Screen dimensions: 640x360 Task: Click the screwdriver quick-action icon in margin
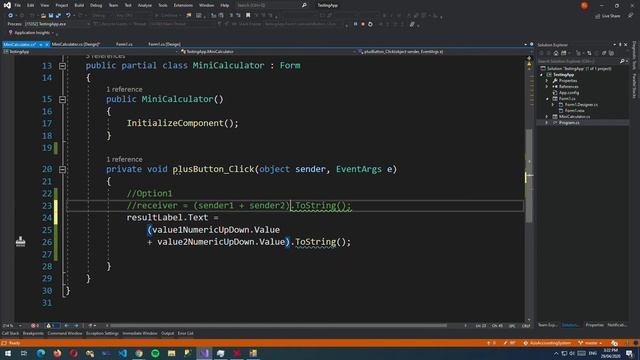point(20,242)
